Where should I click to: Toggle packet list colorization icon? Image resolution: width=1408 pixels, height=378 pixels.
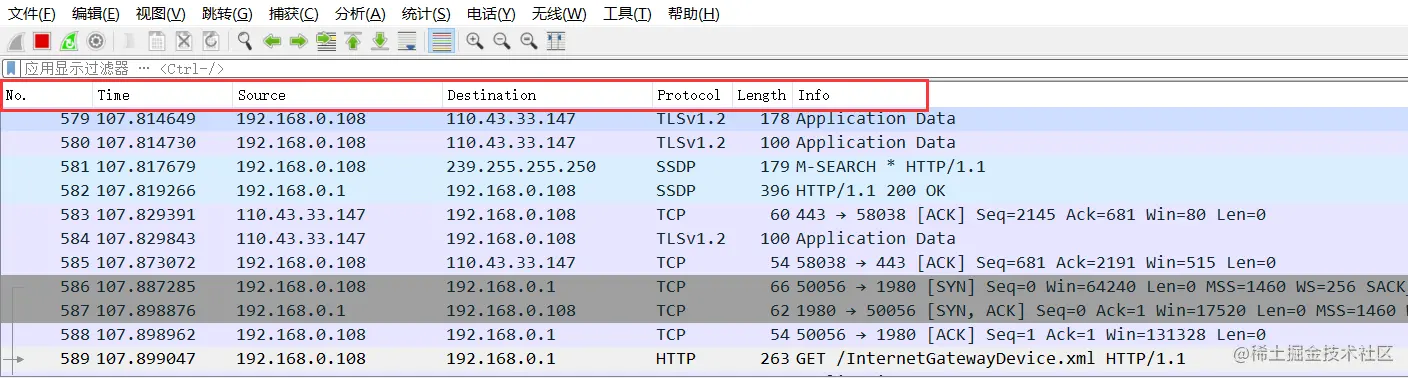(441, 41)
